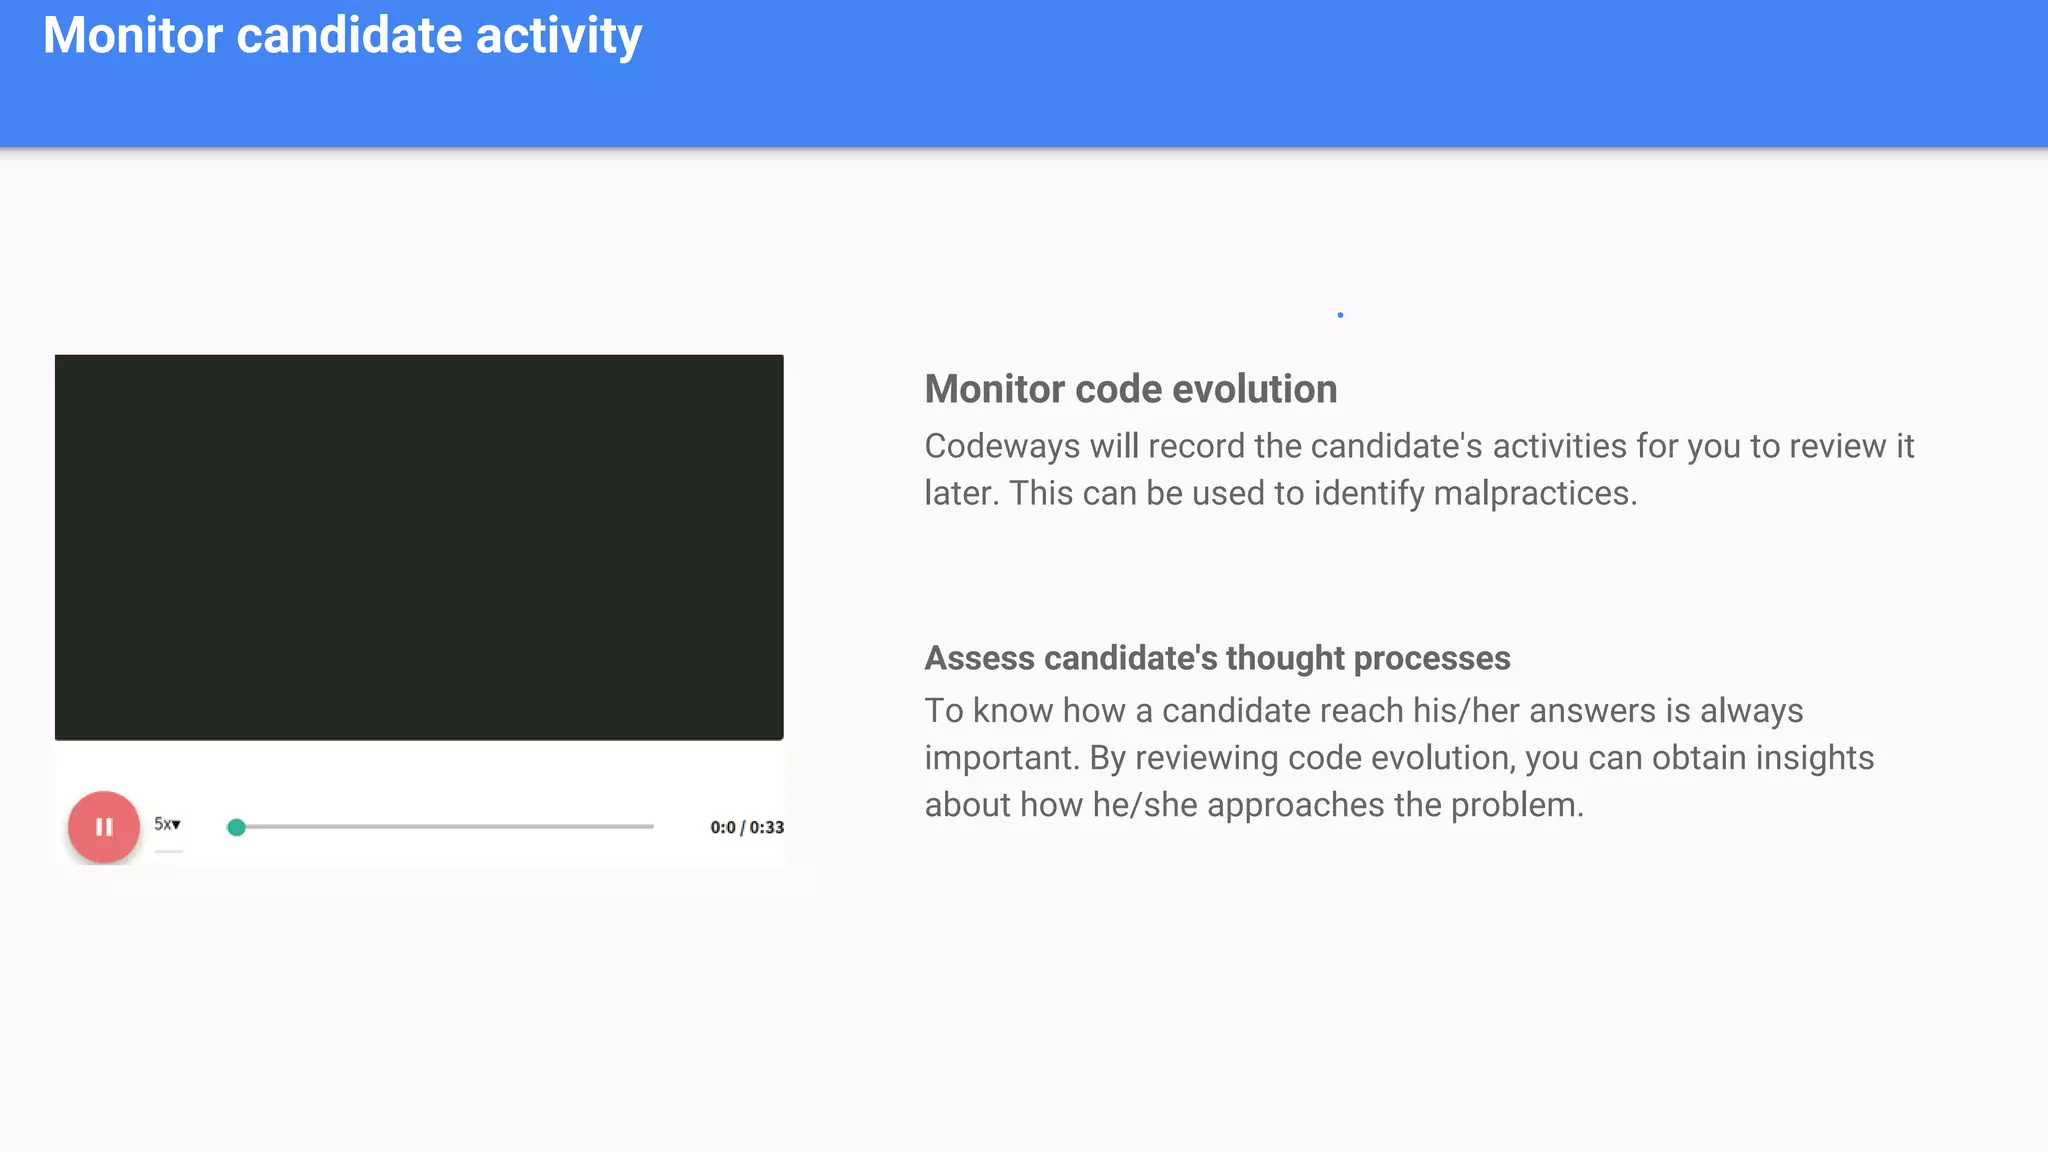Click 'approaches the problem' text at paragraph end
Viewport: 2048px width, 1152px height.
click(x=1394, y=805)
